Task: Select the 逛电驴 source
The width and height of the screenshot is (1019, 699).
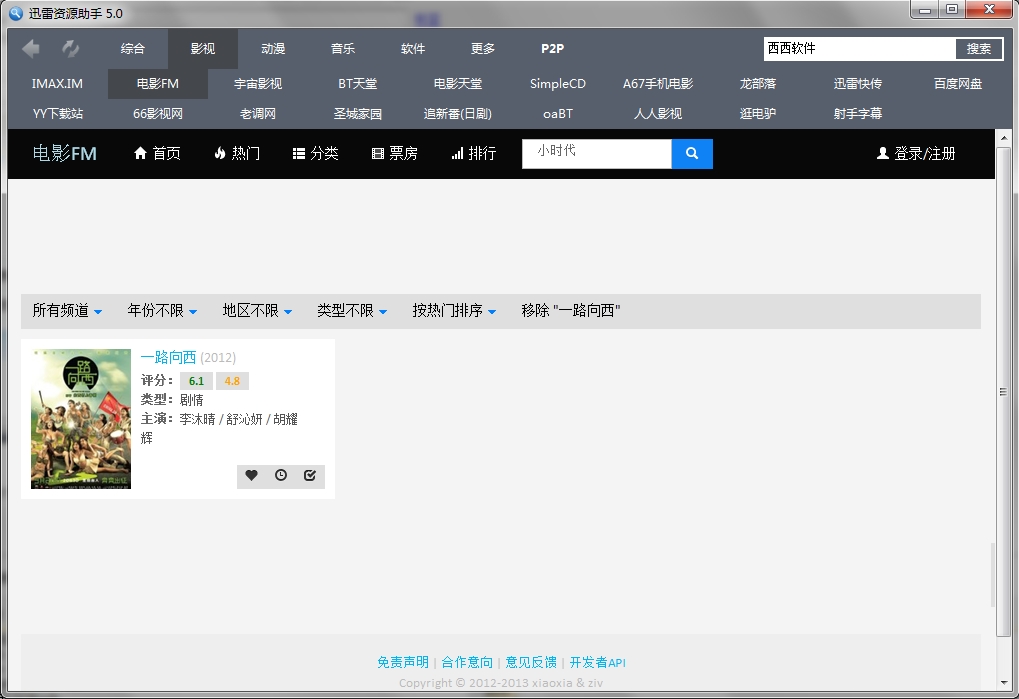Action: (758, 114)
